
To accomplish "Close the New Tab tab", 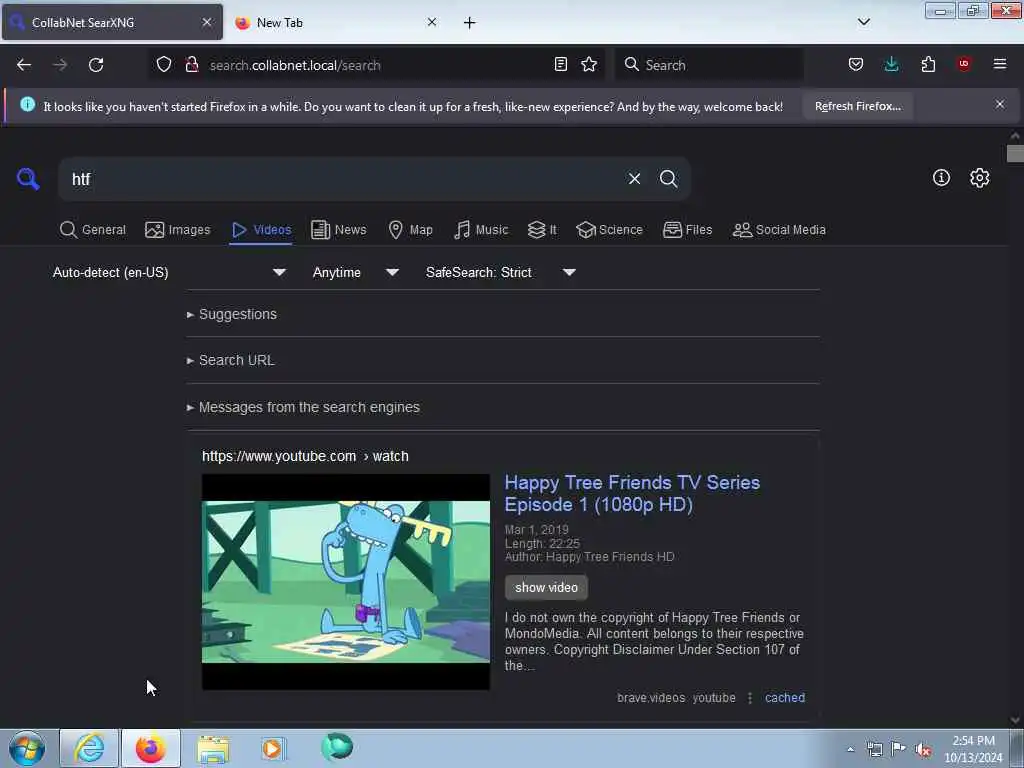I will pyautogui.click(x=432, y=22).
